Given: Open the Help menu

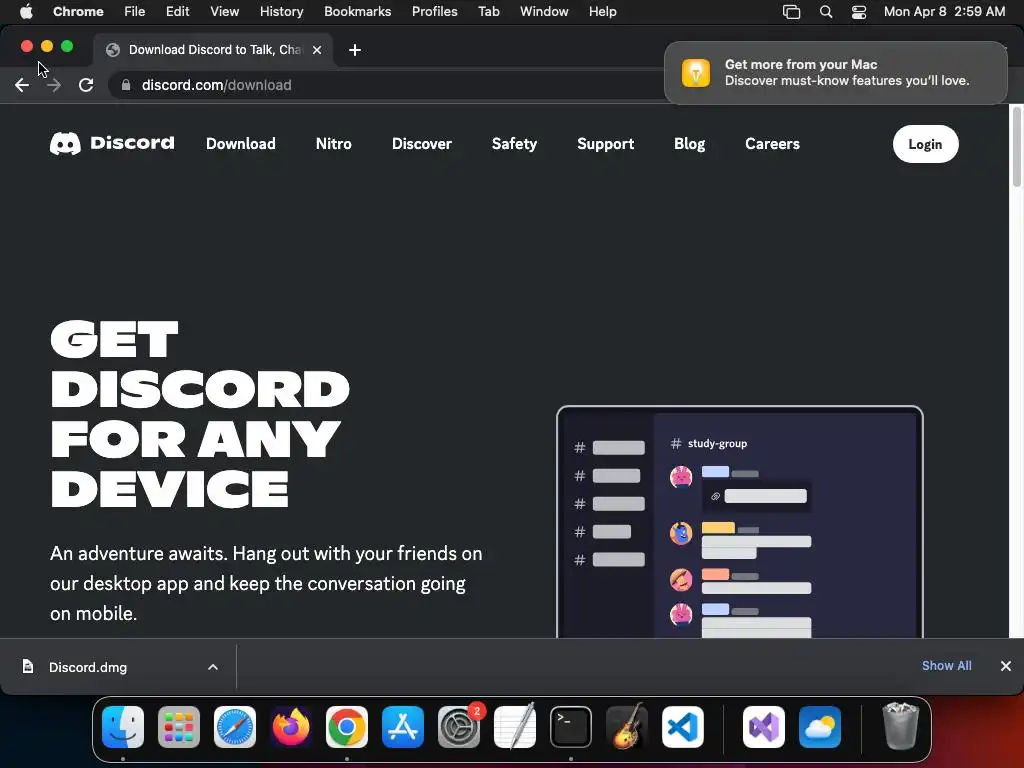Looking at the screenshot, I should (x=602, y=11).
